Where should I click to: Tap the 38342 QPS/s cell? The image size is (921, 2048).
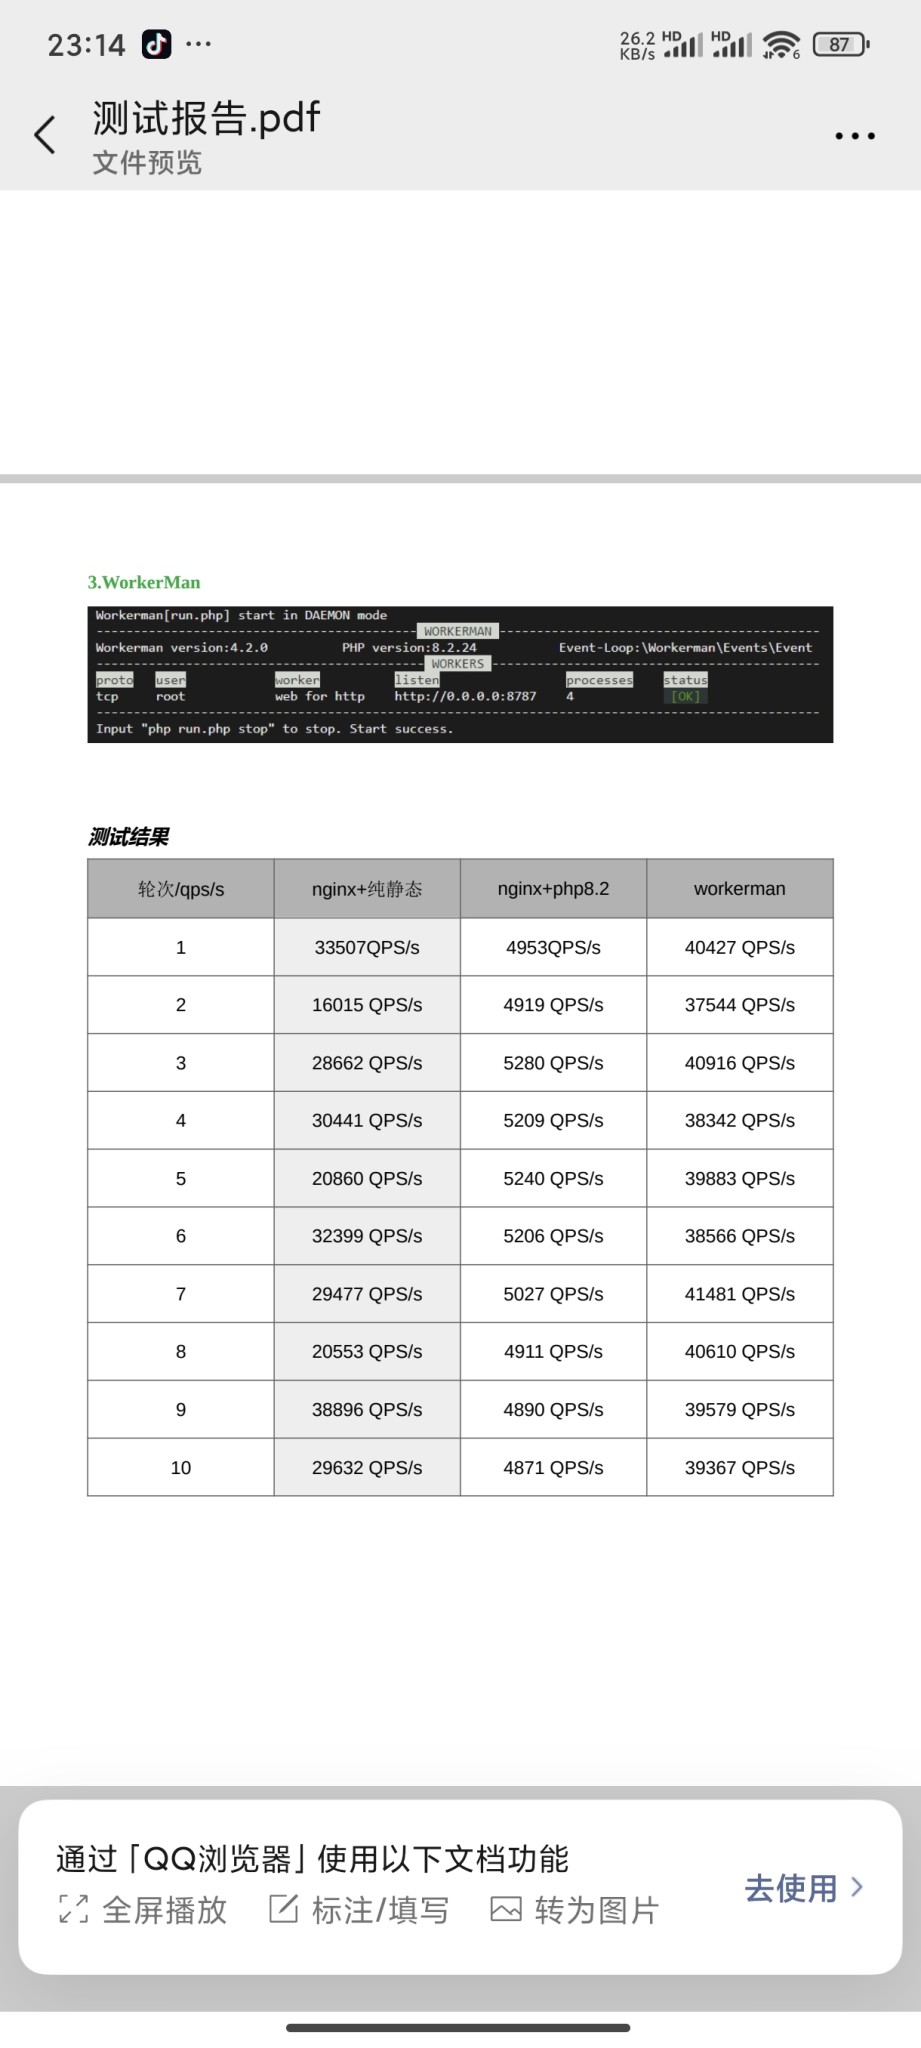[740, 1121]
